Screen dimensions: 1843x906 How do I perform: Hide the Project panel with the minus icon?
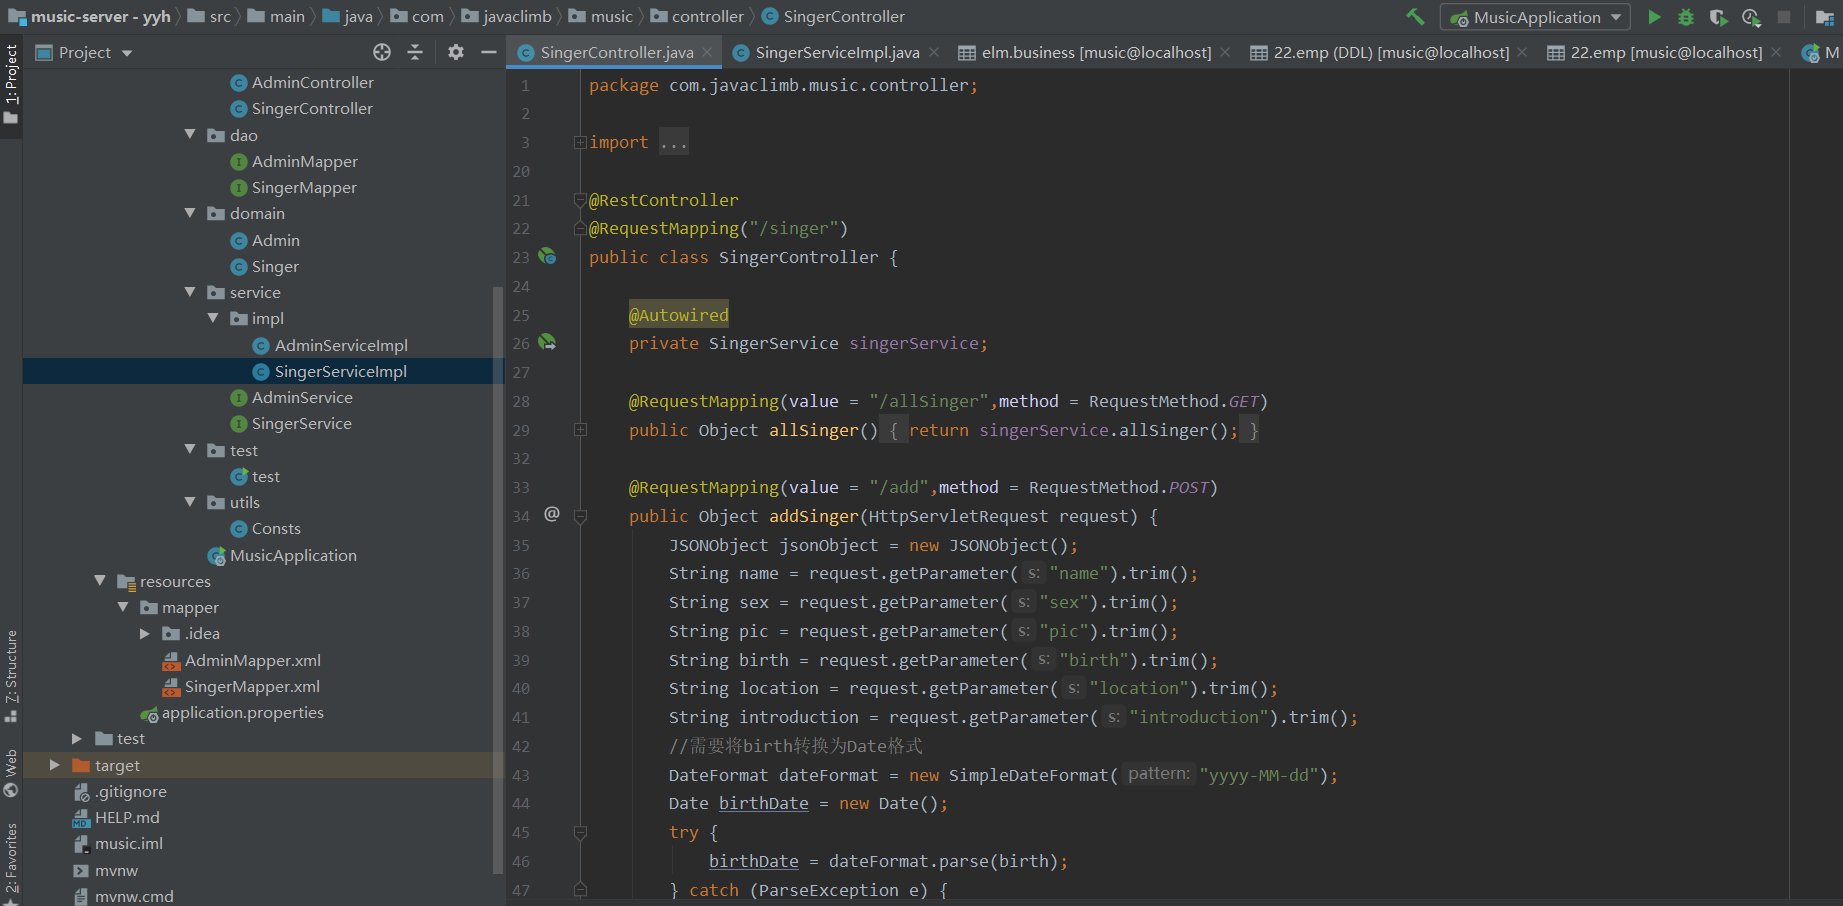[489, 52]
